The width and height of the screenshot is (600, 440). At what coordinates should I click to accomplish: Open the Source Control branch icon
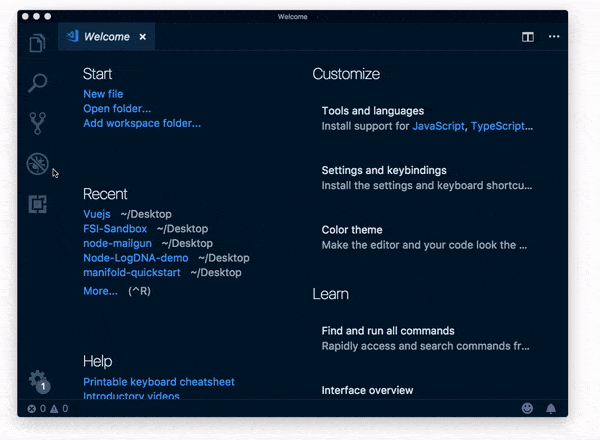coord(38,123)
